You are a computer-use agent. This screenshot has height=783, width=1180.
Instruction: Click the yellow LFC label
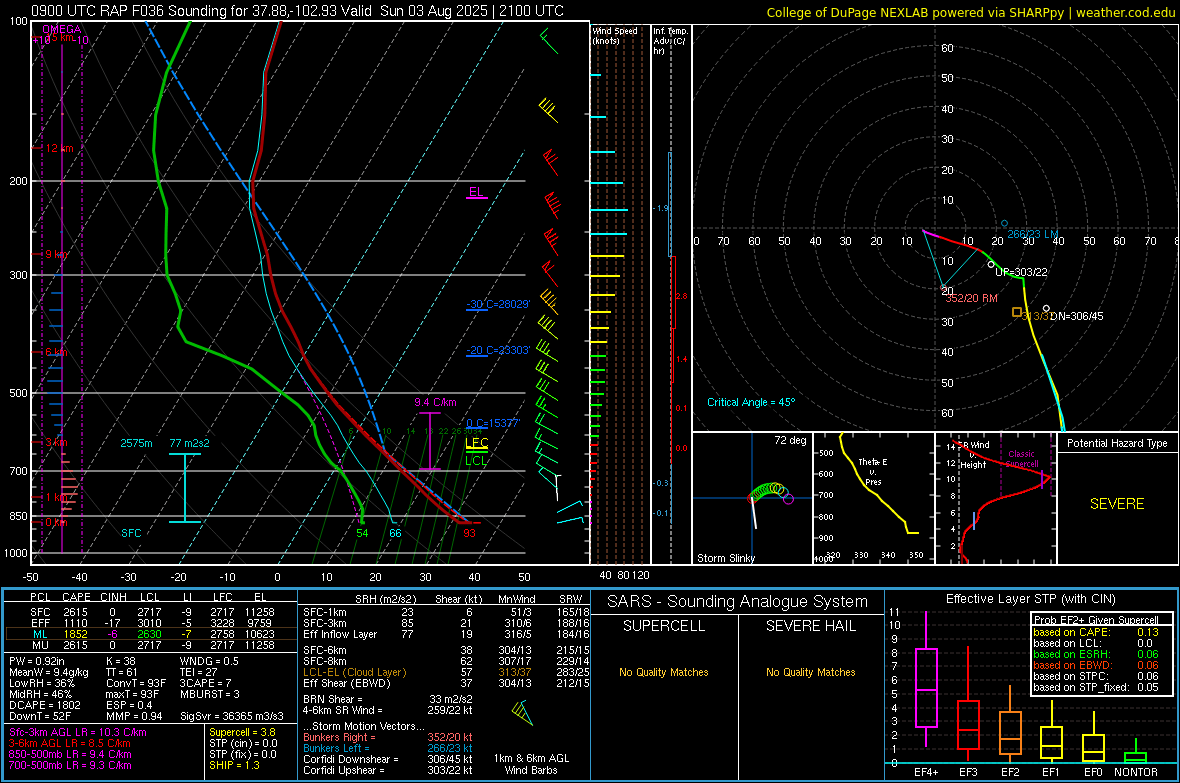click(476, 443)
